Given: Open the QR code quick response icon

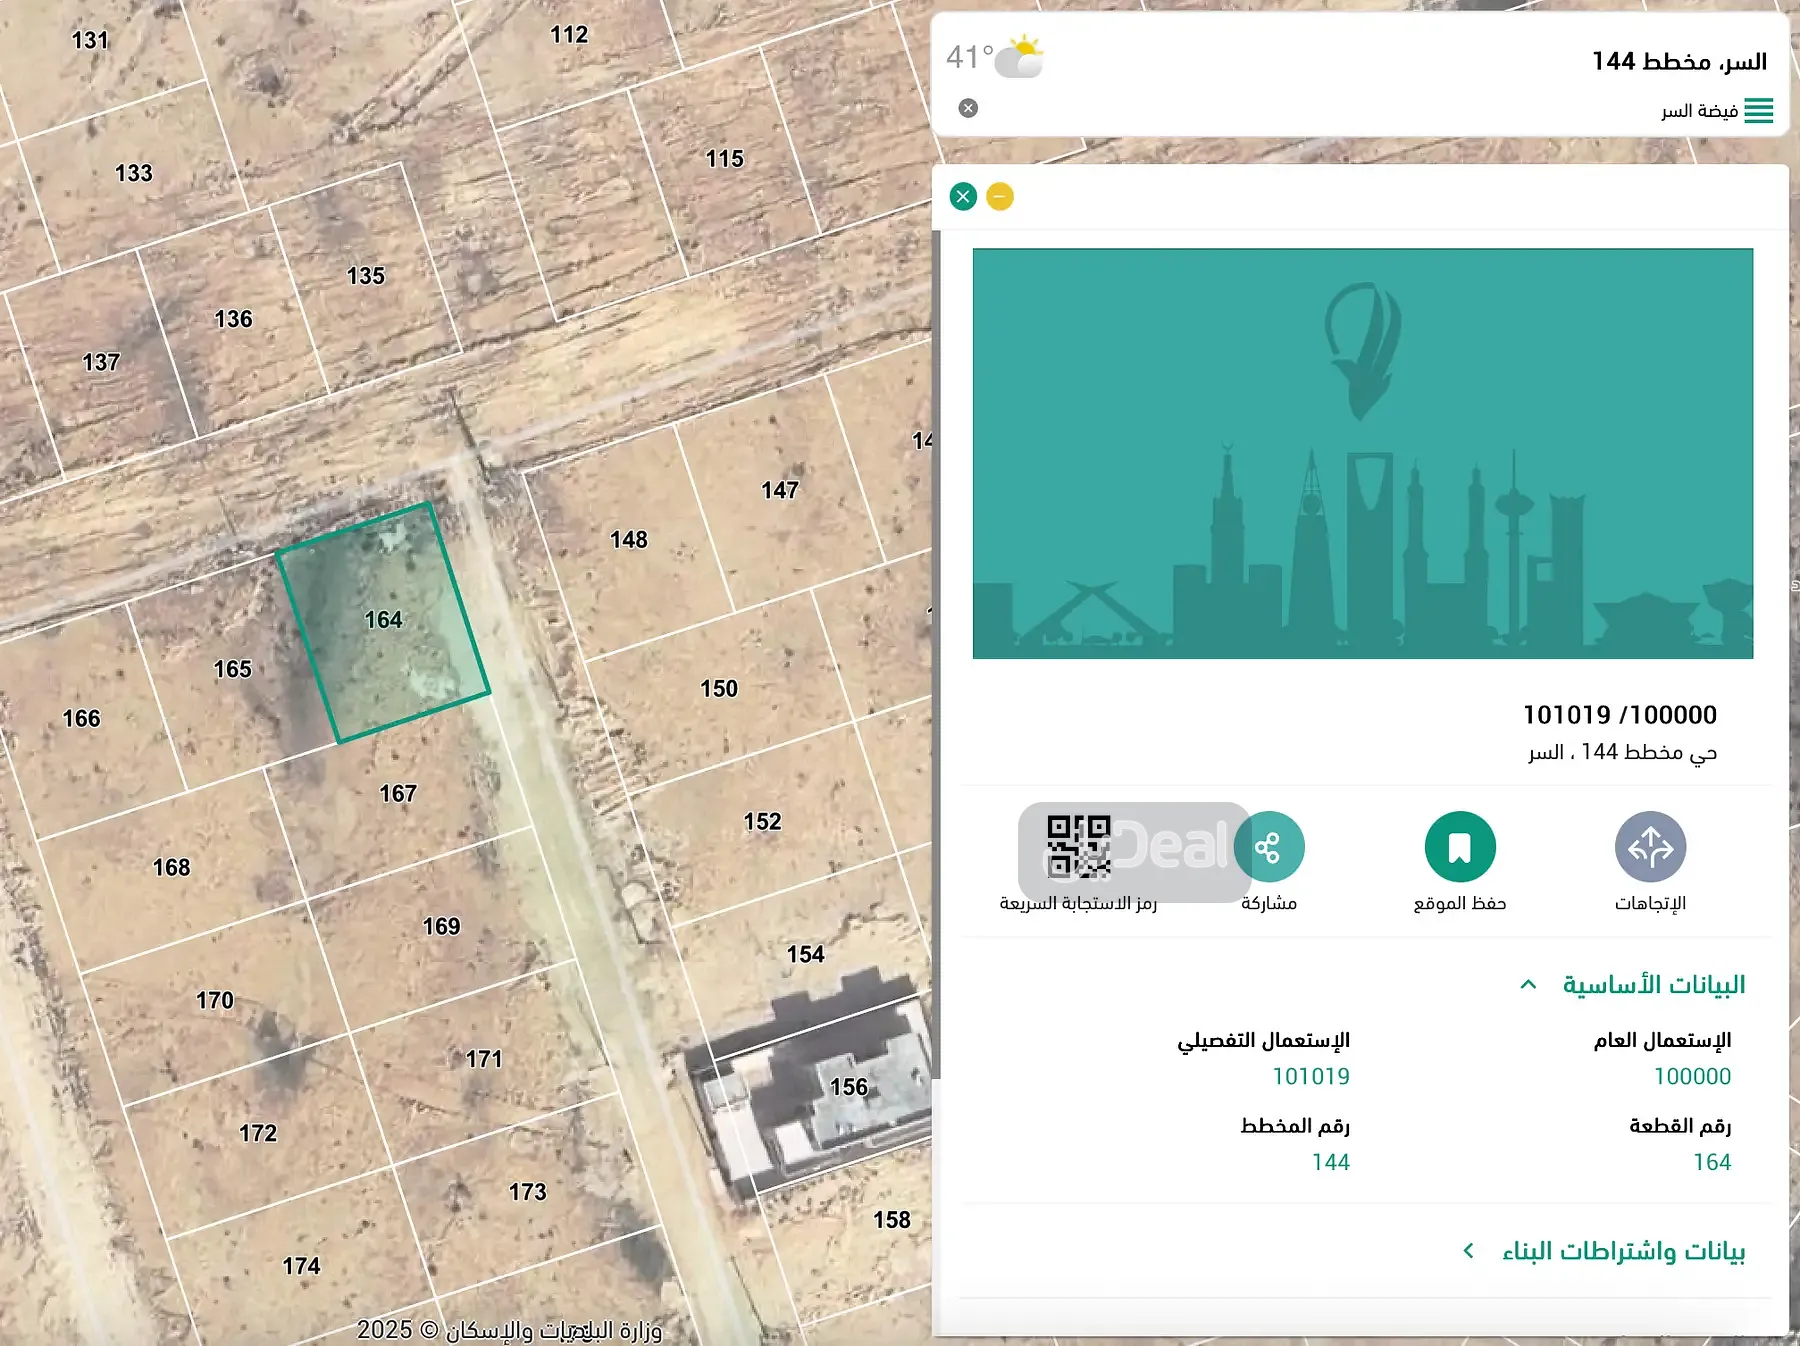Looking at the screenshot, I should (x=1078, y=847).
